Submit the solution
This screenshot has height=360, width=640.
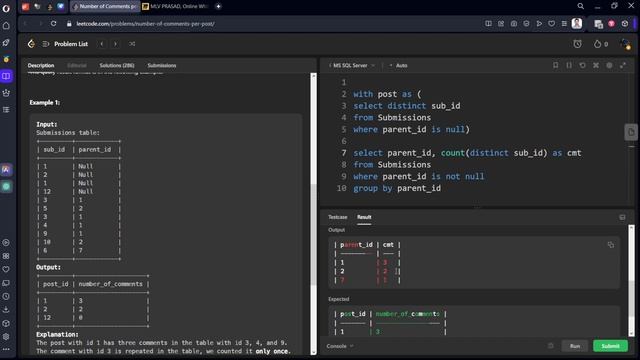coord(610,346)
